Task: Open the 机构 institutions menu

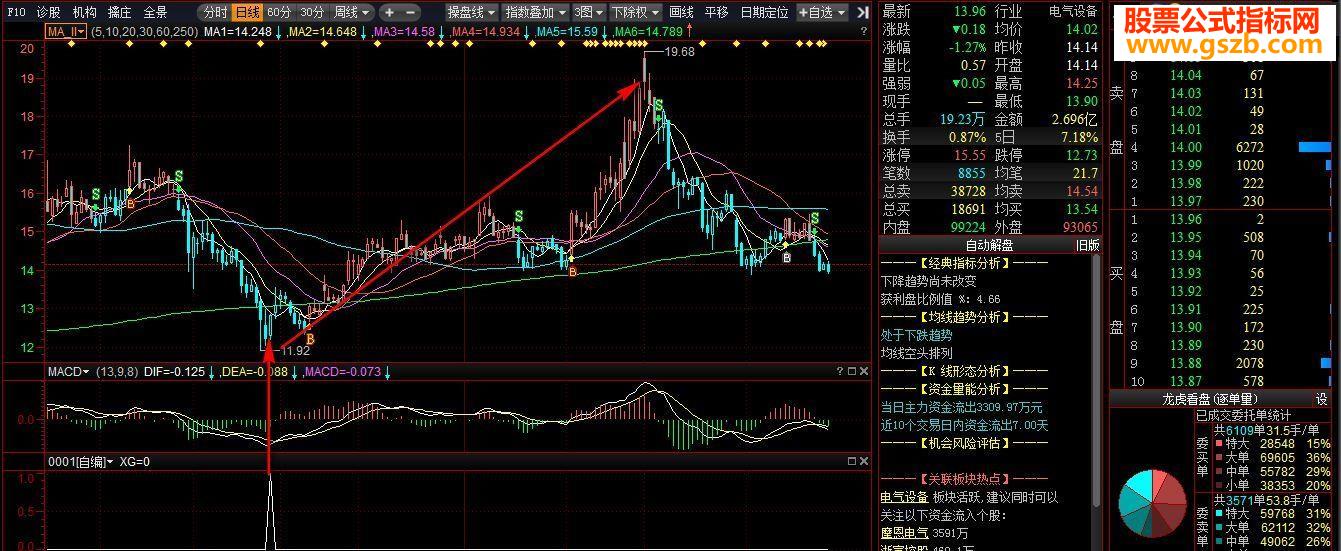Action: (x=85, y=12)
